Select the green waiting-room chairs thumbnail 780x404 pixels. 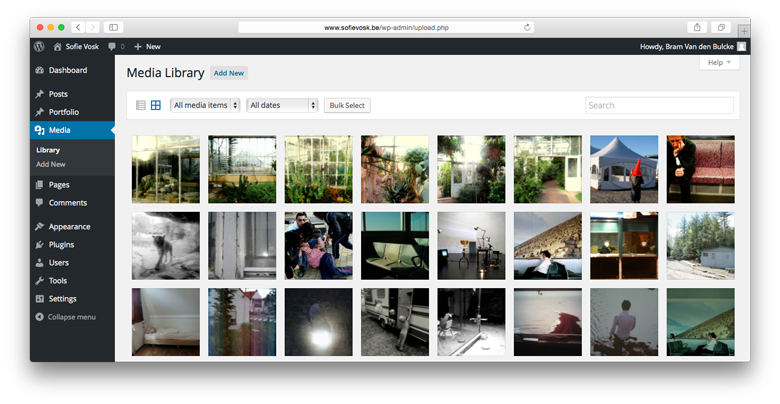395,246
